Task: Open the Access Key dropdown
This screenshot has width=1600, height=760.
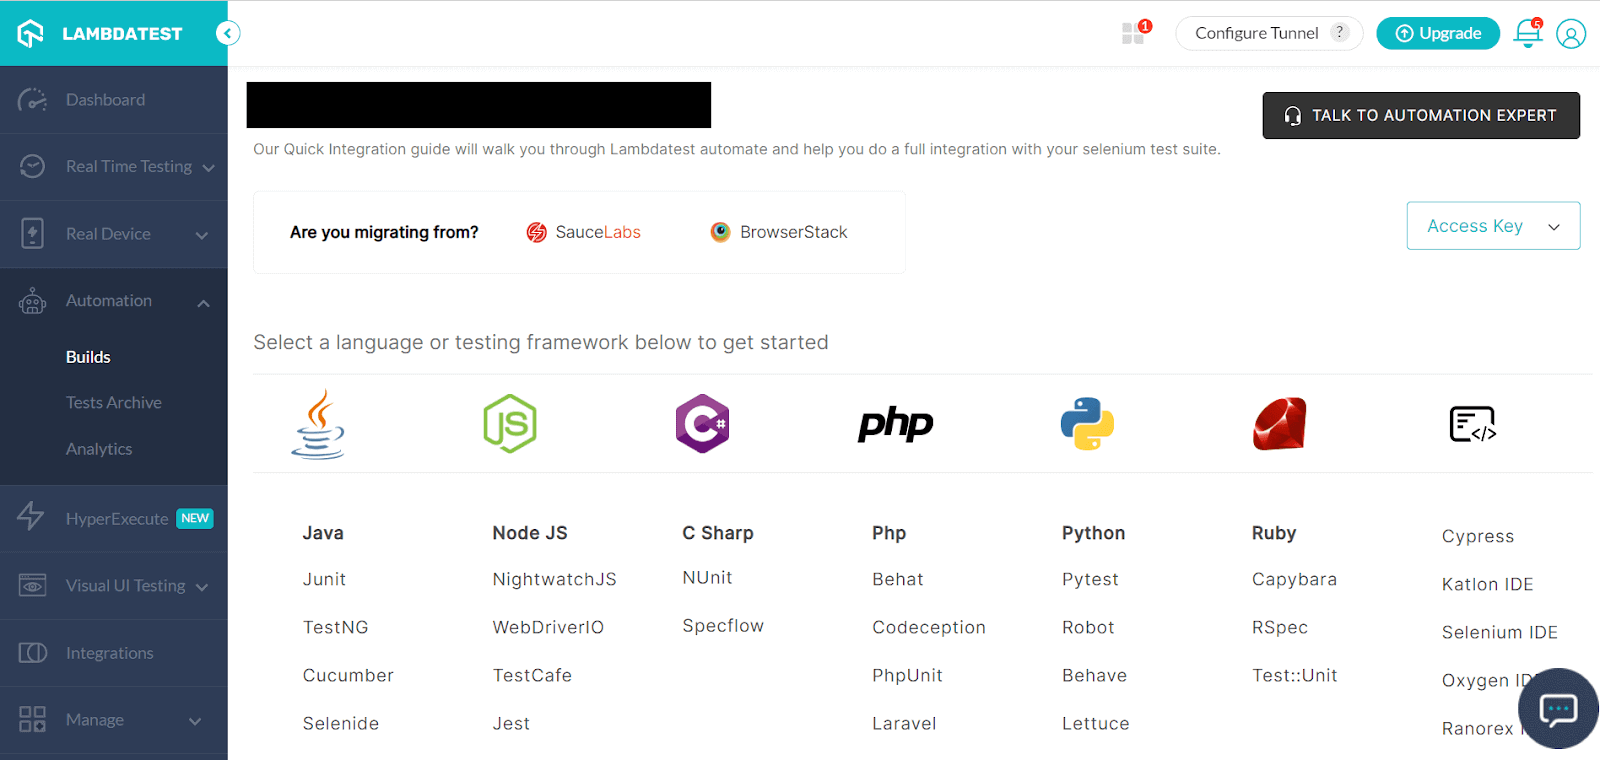Action: click(1492, 225)
